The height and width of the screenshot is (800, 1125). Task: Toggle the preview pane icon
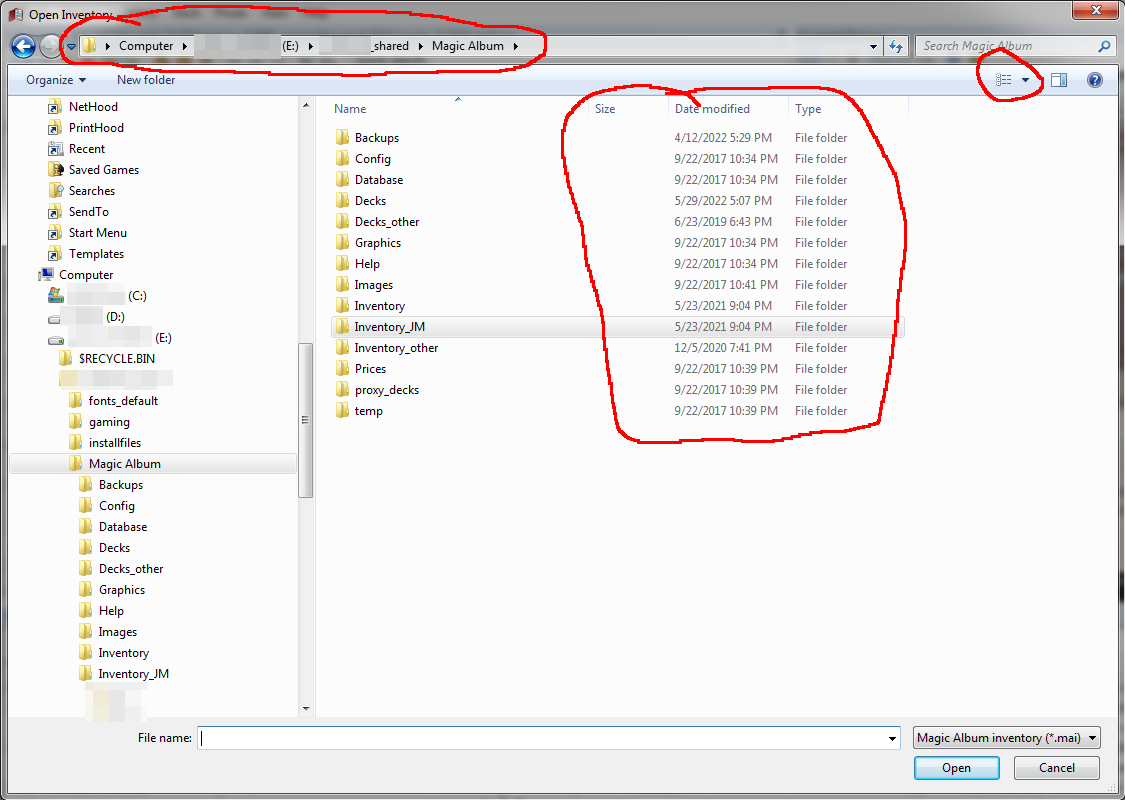(1059, 80)
